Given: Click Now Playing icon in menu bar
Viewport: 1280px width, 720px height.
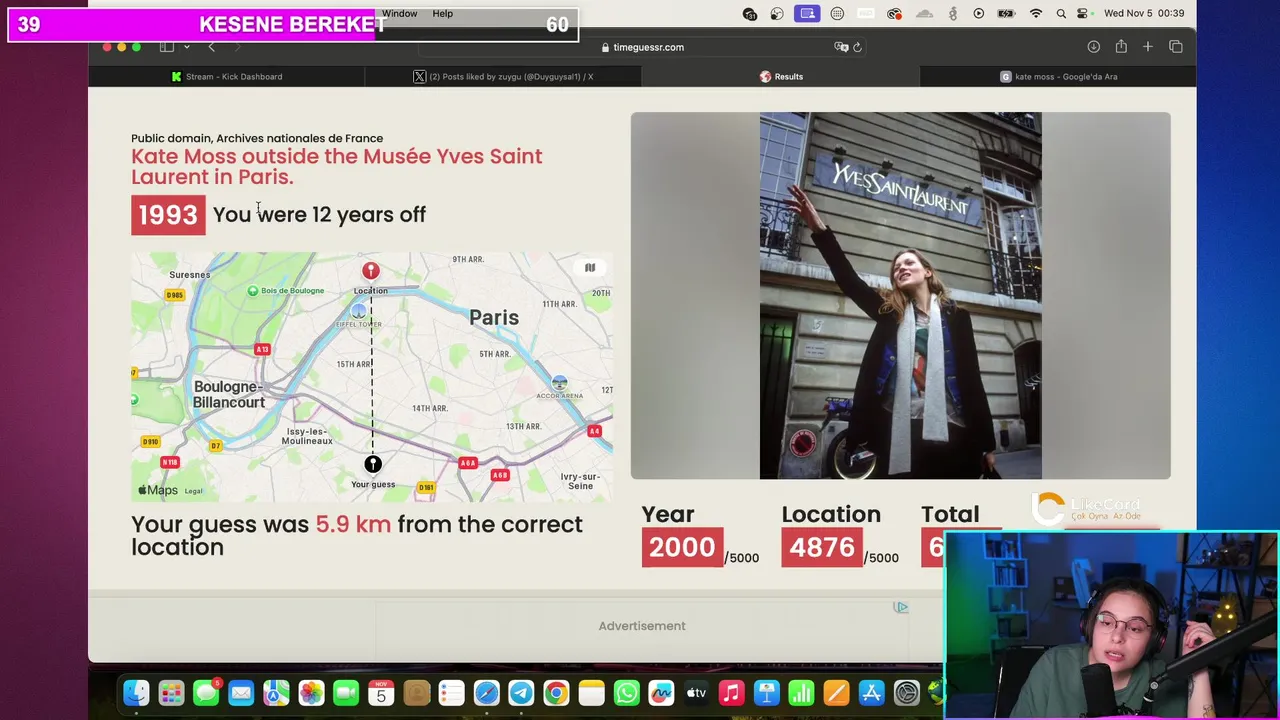Looking at the screenshot, I should pyautogui.click(x=979, y=14).
